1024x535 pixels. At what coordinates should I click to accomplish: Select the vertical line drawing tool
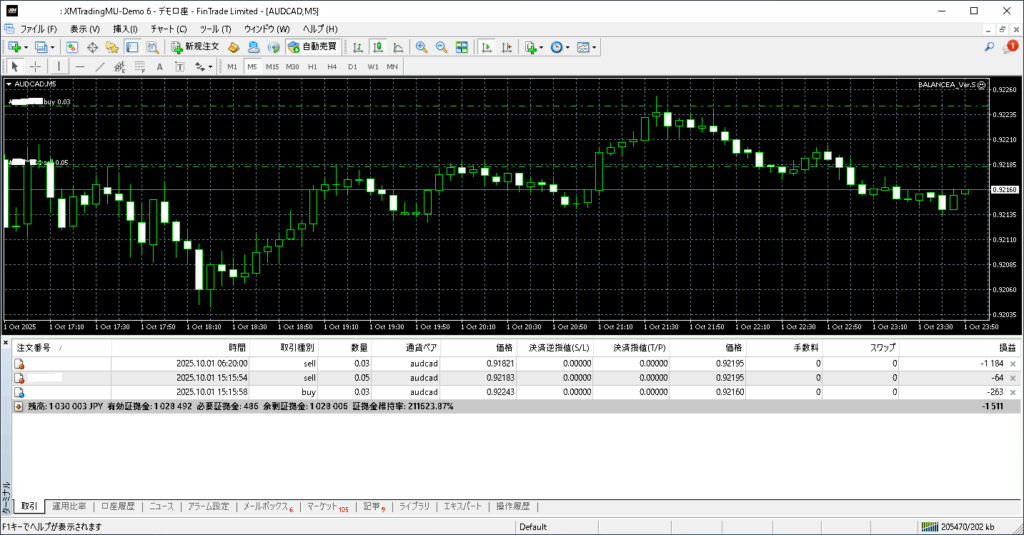59,66
